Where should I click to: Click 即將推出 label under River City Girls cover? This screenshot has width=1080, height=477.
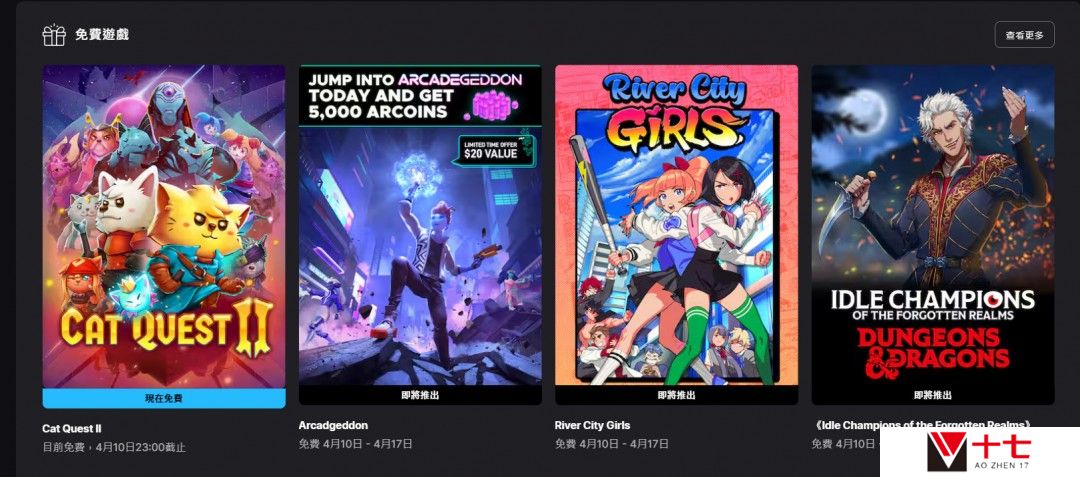coord(676,395)
